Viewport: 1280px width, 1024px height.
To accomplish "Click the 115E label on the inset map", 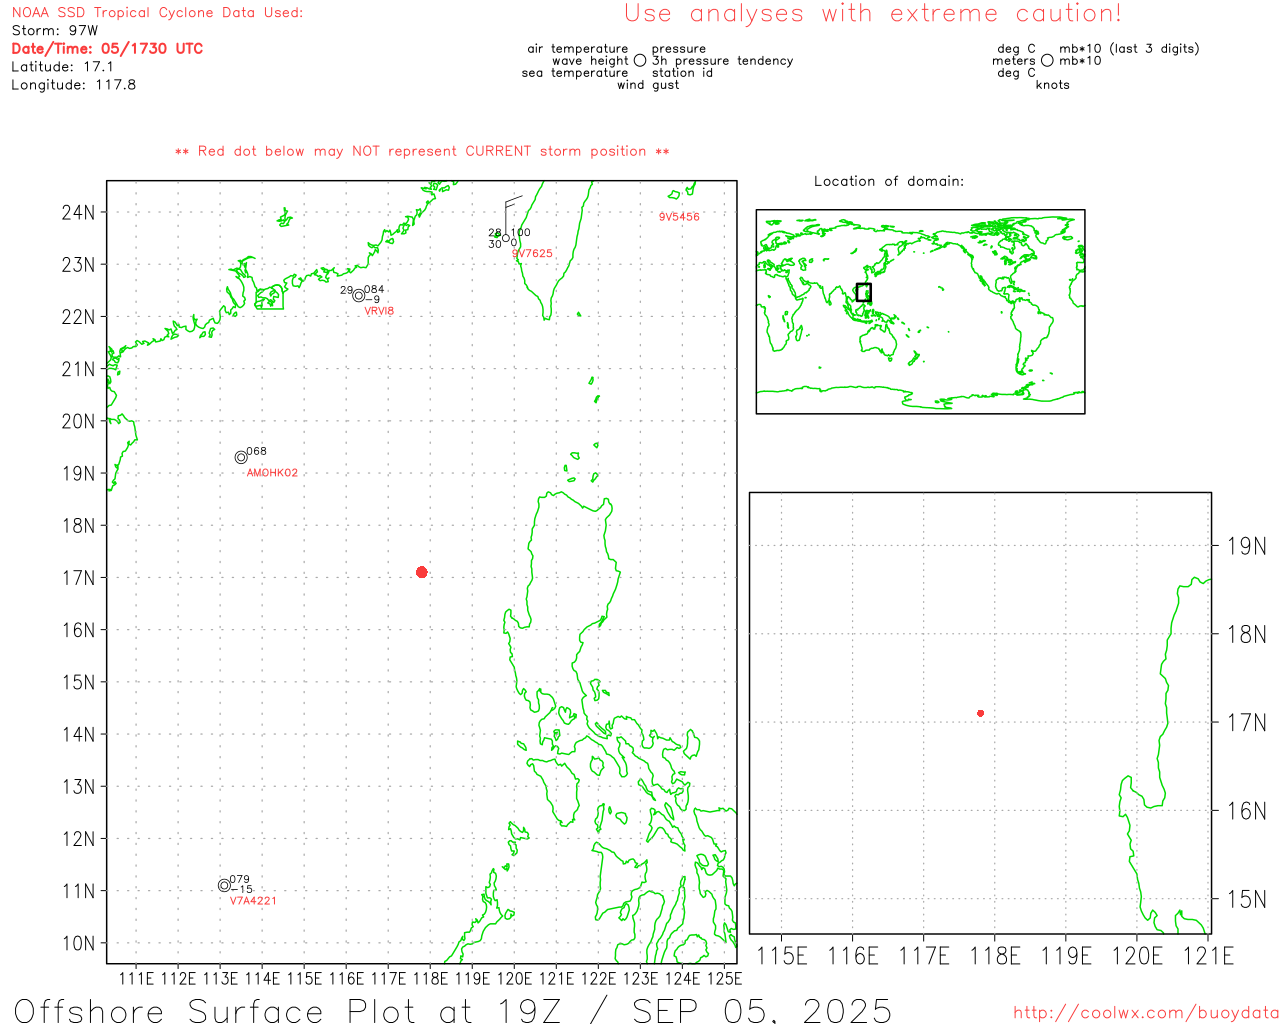I will click(x=782, y=956).
